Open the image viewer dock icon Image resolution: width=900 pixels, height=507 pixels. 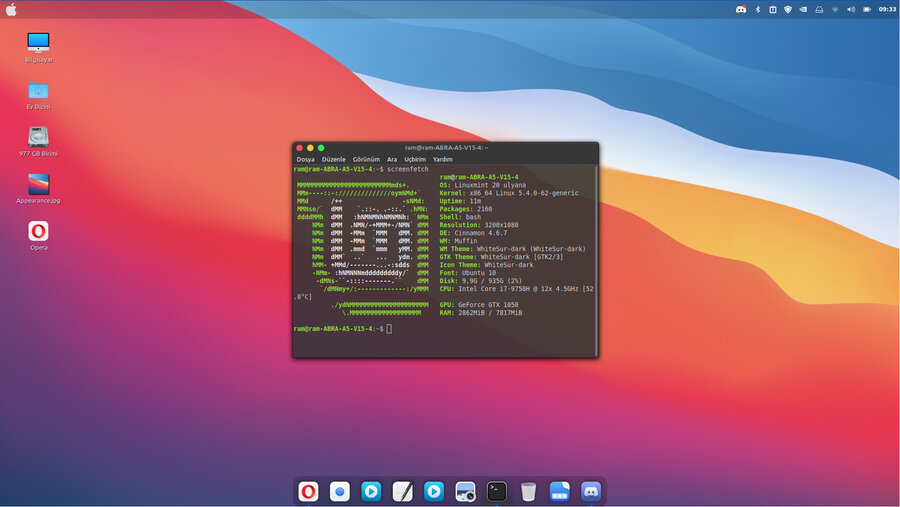[465, 491]
